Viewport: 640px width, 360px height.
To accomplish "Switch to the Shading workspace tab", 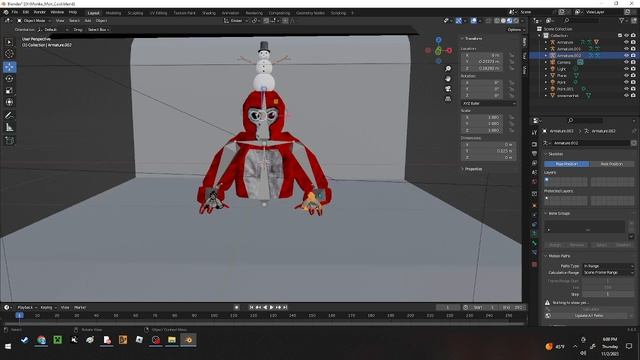I will click(x=209, y=13).
